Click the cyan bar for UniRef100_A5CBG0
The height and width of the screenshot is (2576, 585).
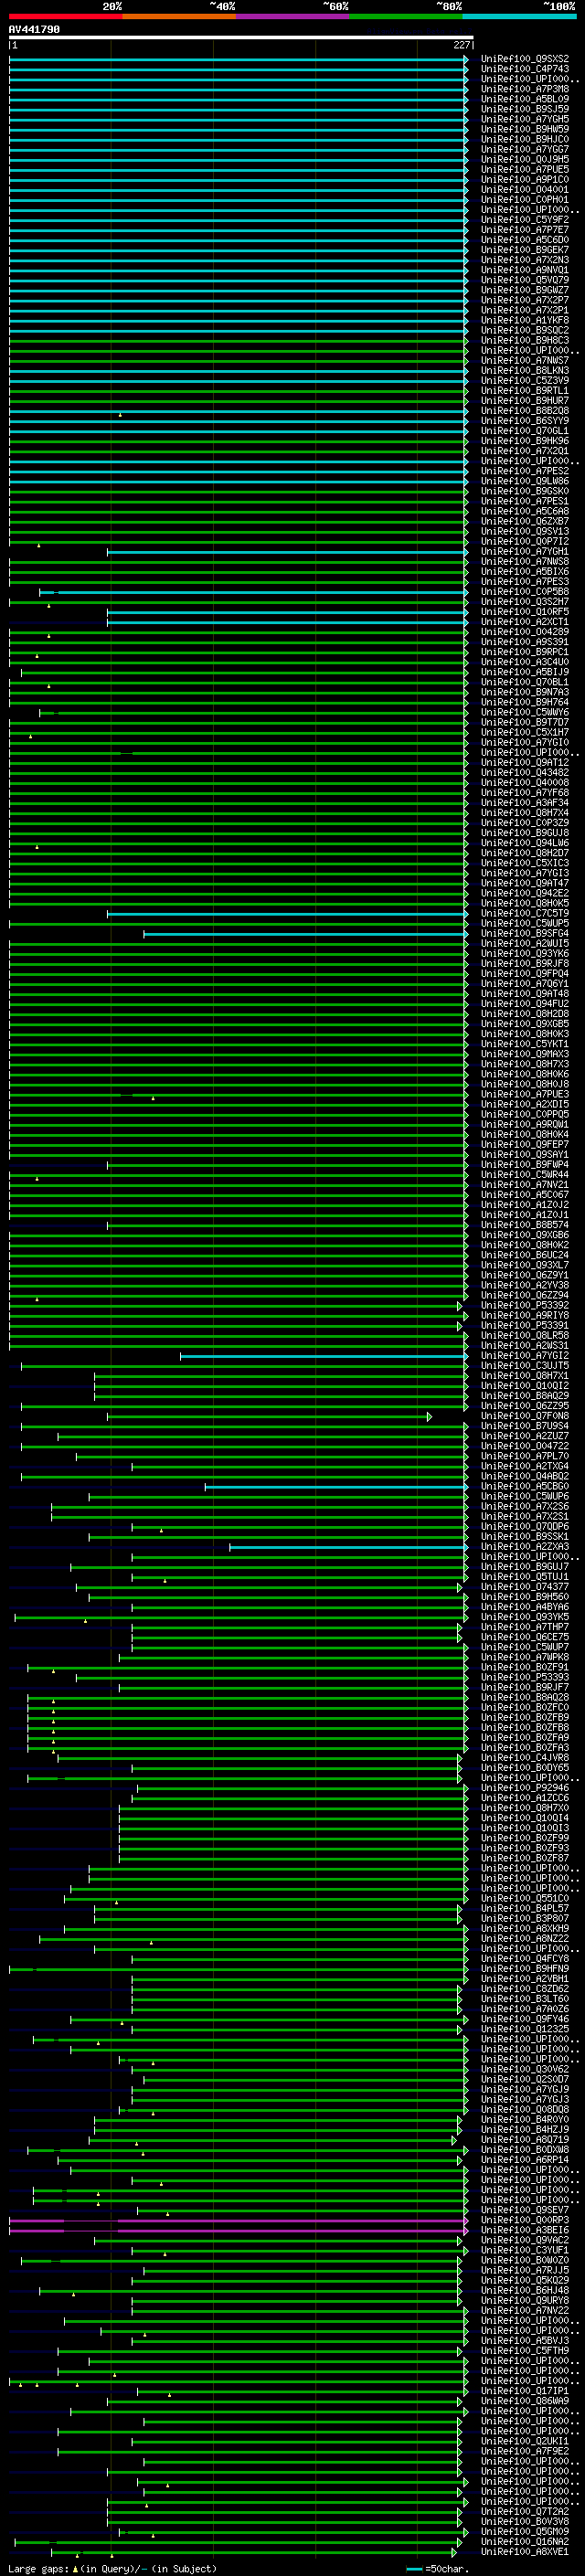[x=336, y=1488]
